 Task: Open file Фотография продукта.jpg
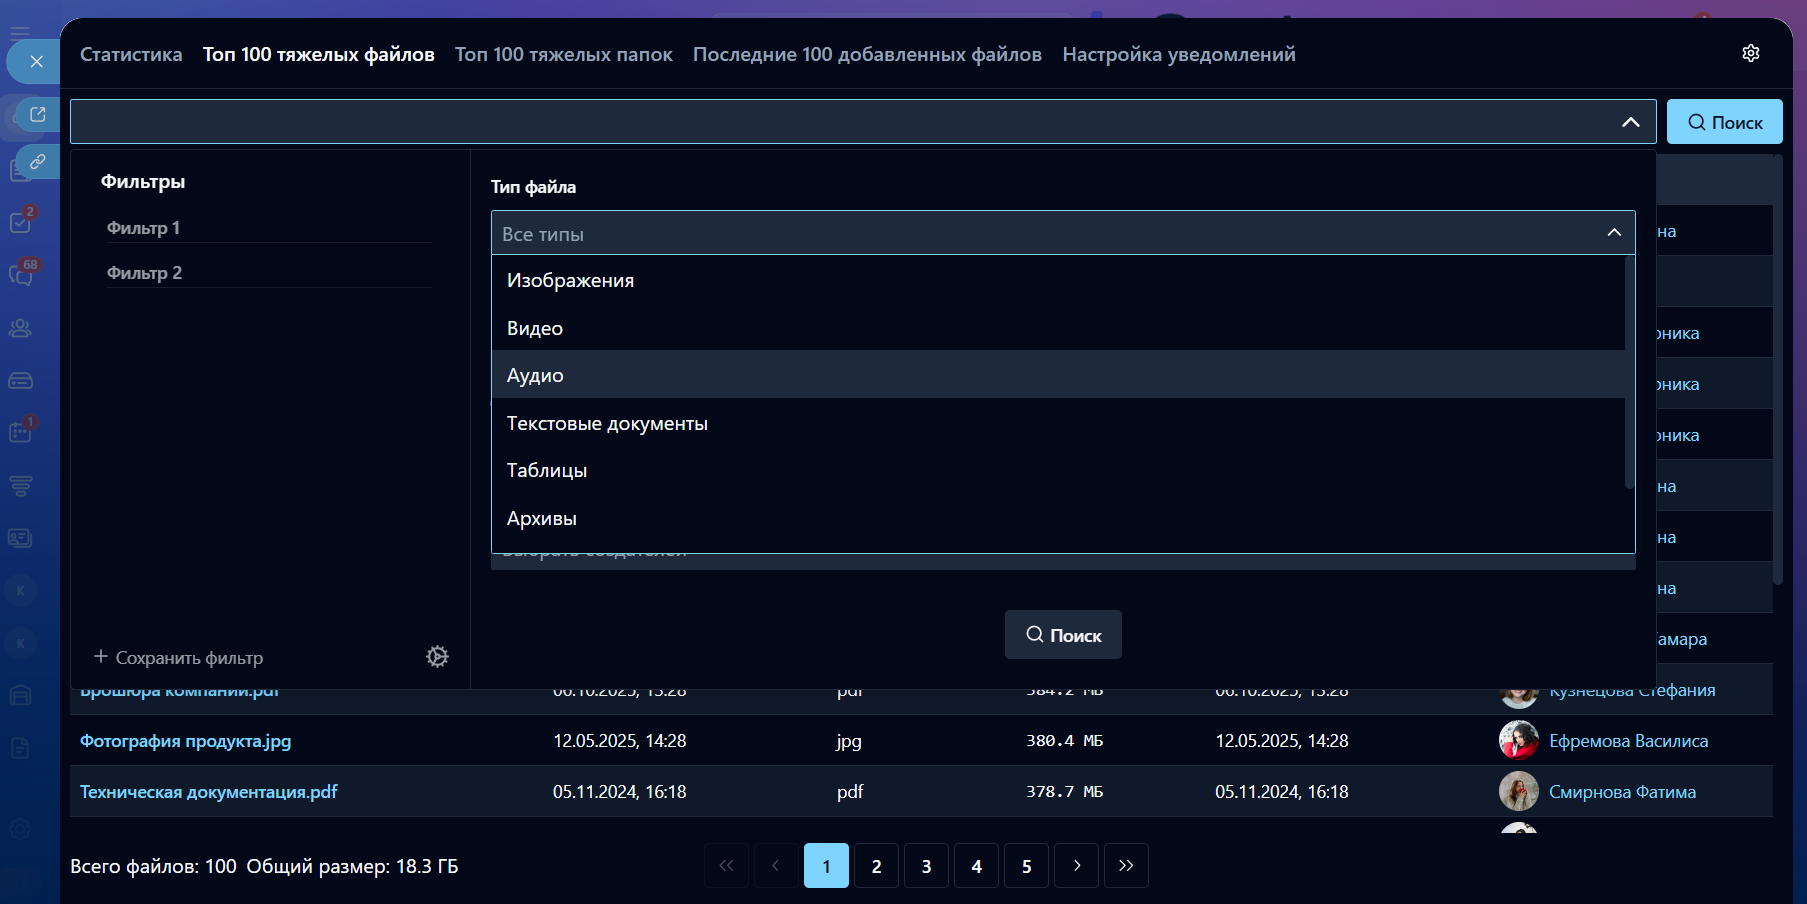[186, 741]
